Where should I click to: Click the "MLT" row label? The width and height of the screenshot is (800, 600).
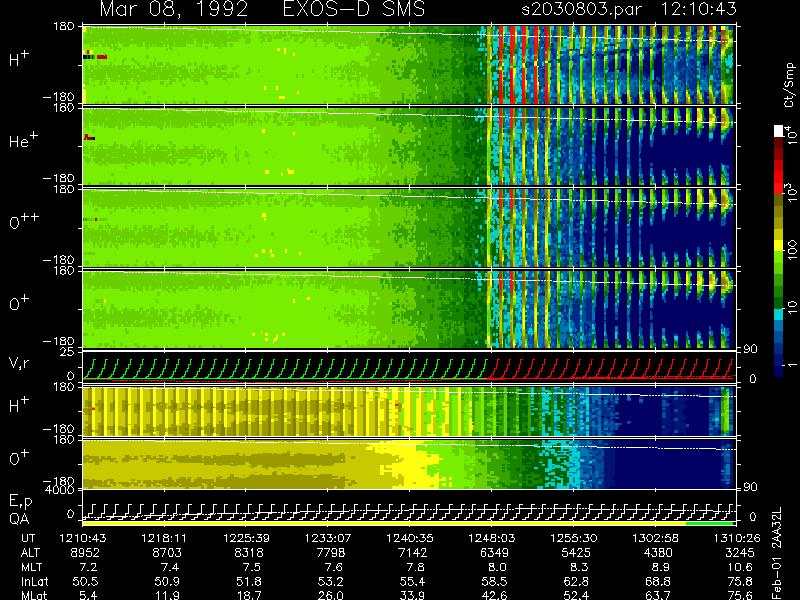pos(31,567)
